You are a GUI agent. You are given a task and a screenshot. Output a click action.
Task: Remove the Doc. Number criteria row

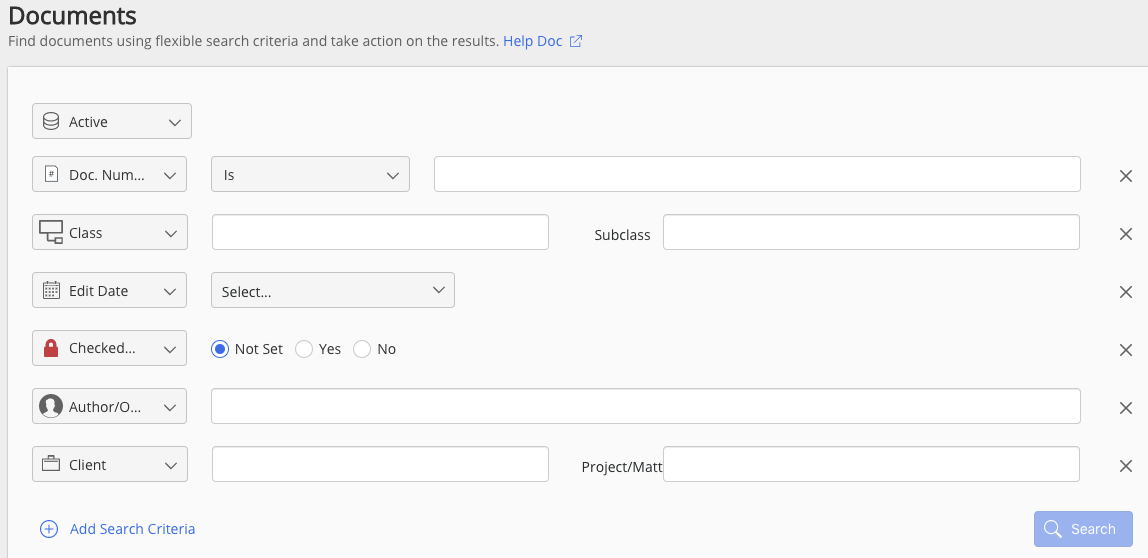pos(1126,176)
